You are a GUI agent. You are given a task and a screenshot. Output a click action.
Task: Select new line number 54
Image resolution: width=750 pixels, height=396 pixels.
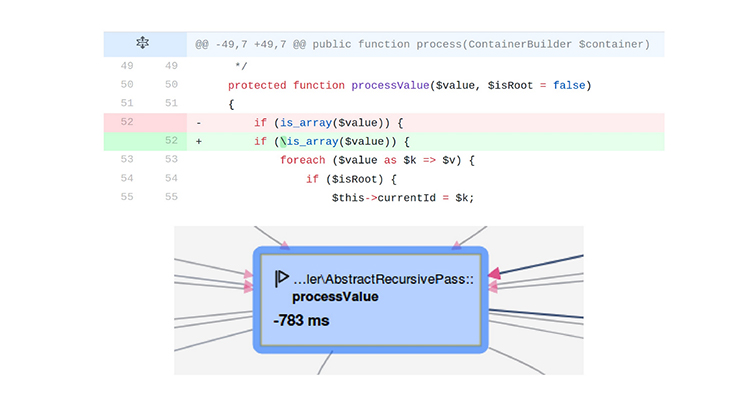pos(171,178)
